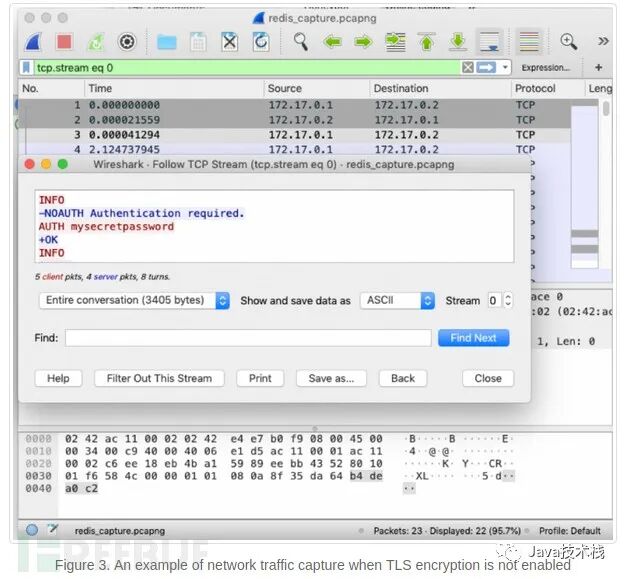
Task: Click the NOAUTH Authentication required line
Action: 141,214
